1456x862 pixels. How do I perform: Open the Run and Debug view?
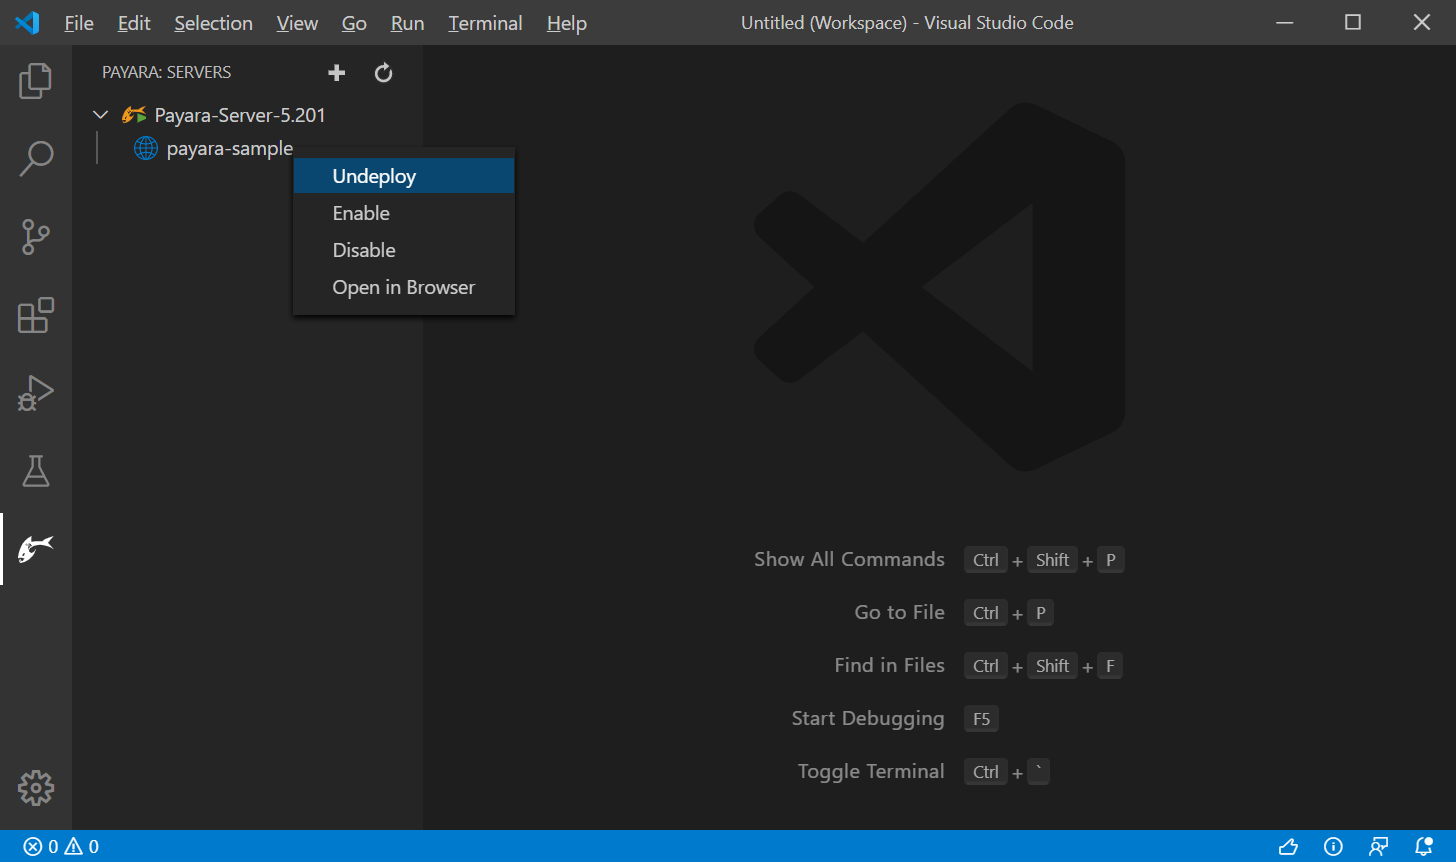[36, 393]
